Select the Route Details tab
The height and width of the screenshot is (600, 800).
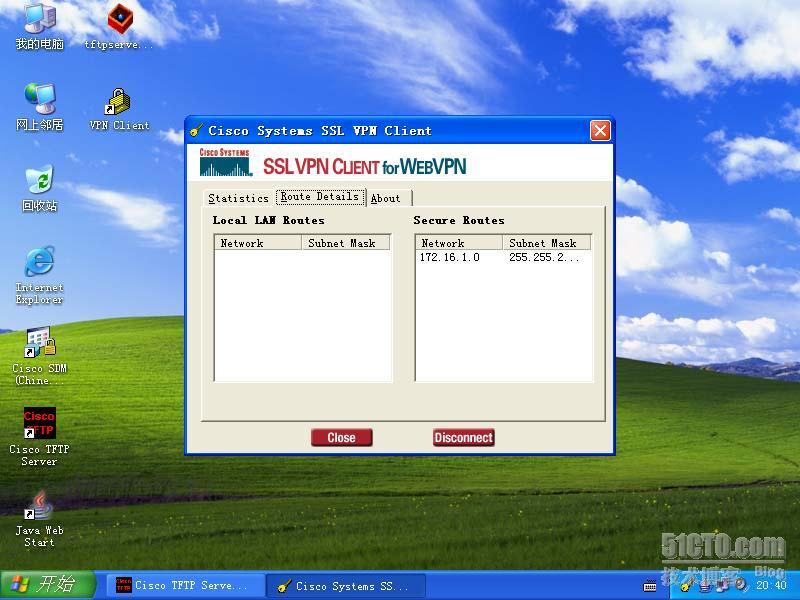click(x=320, y=197)
